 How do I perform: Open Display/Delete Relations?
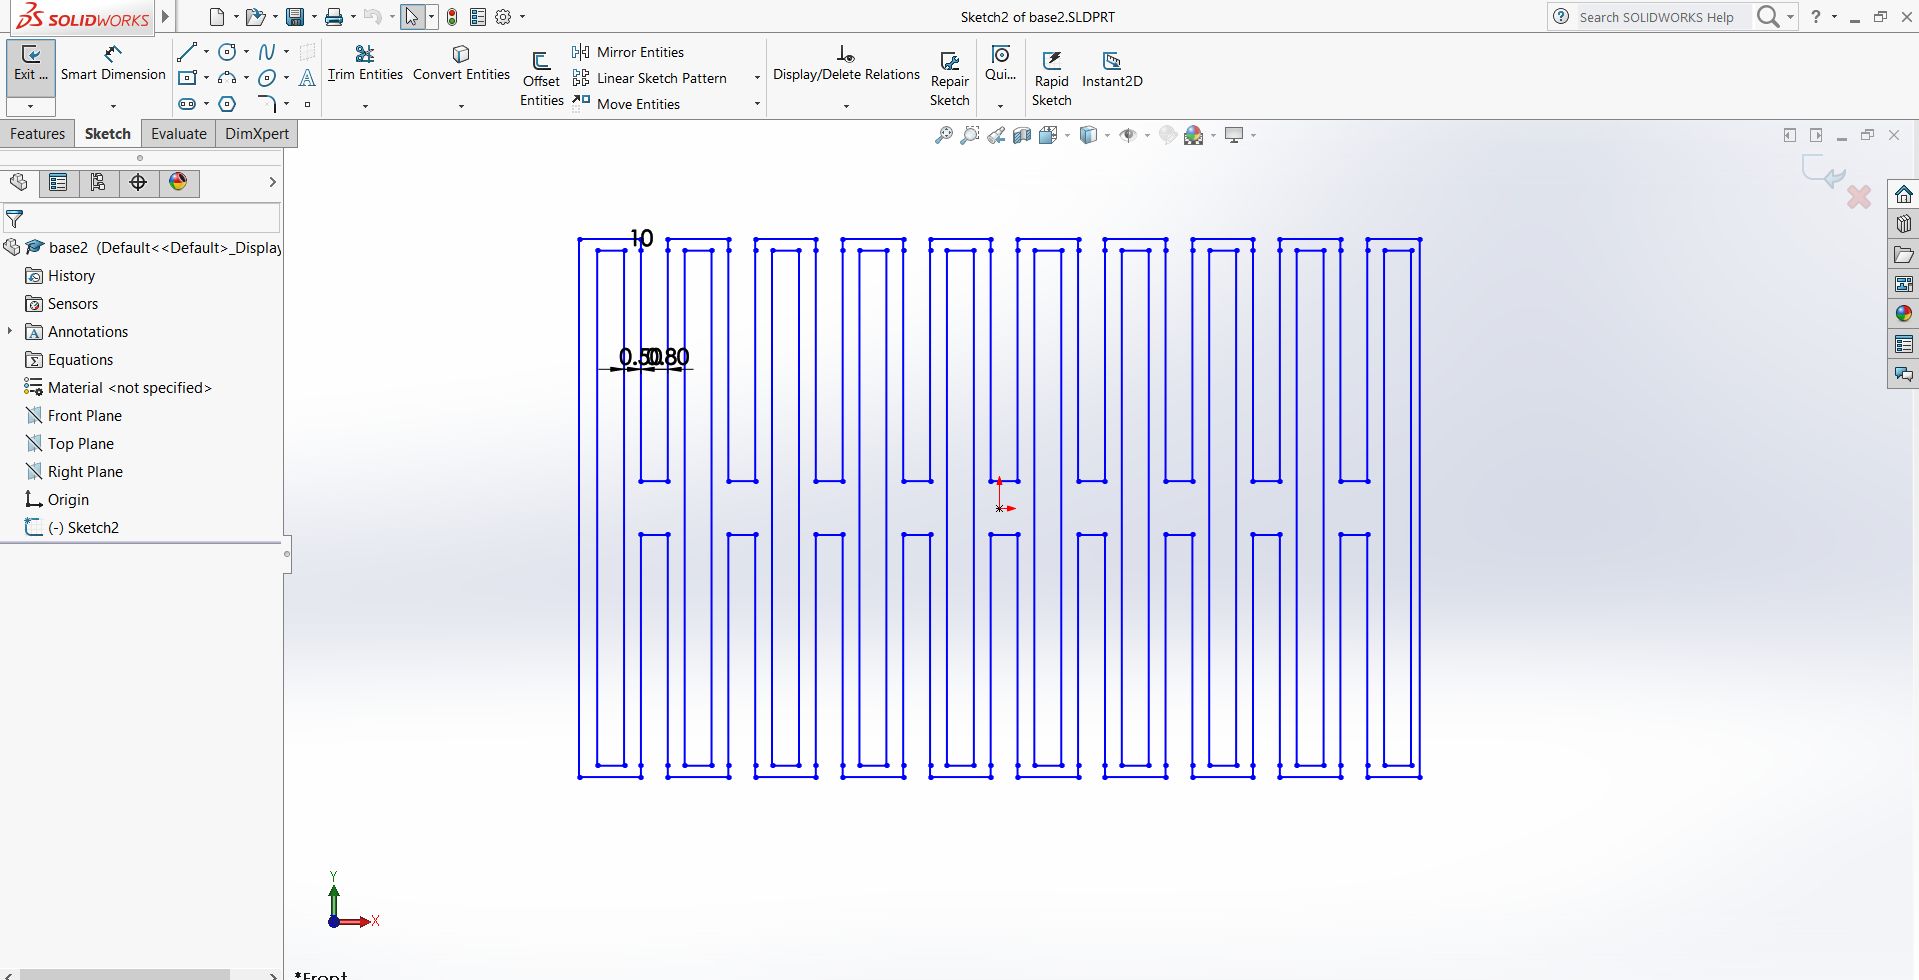point(846,64)
